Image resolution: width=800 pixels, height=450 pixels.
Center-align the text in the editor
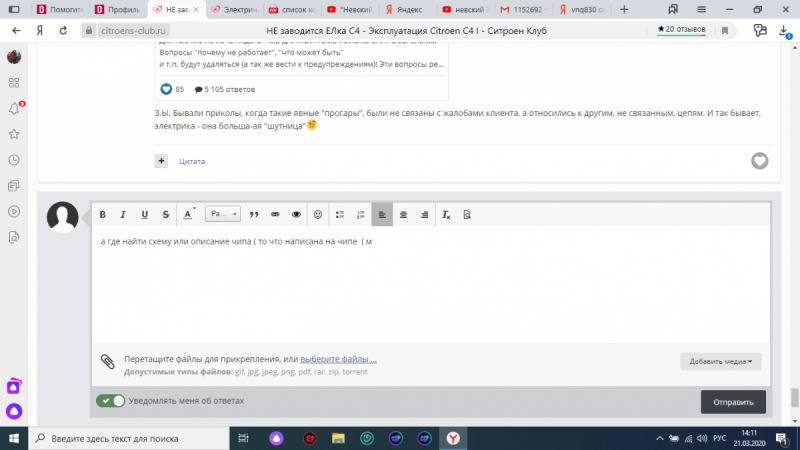click(403, 214)
